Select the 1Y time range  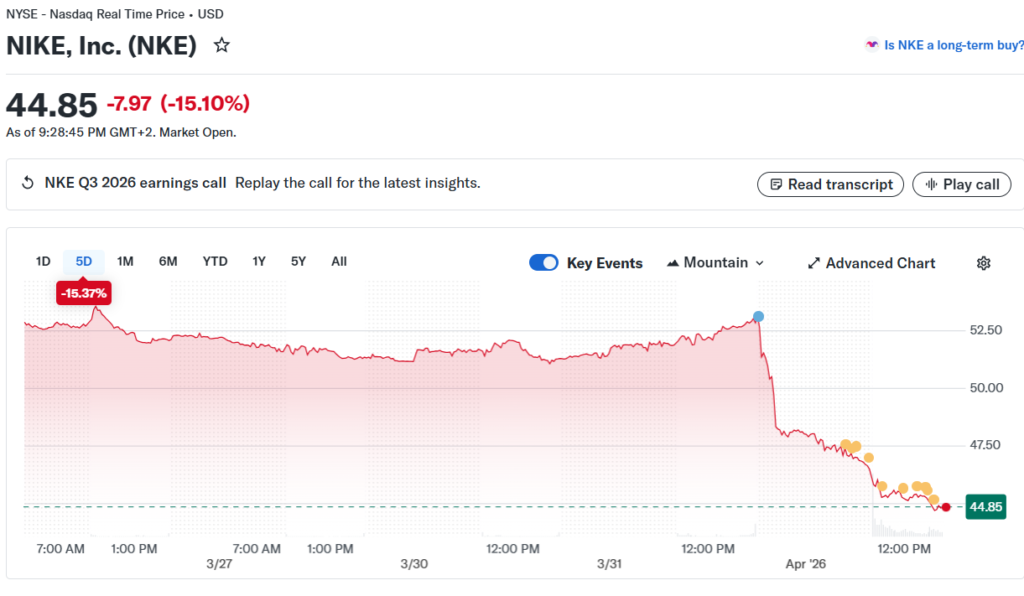(x=259, y=262)
